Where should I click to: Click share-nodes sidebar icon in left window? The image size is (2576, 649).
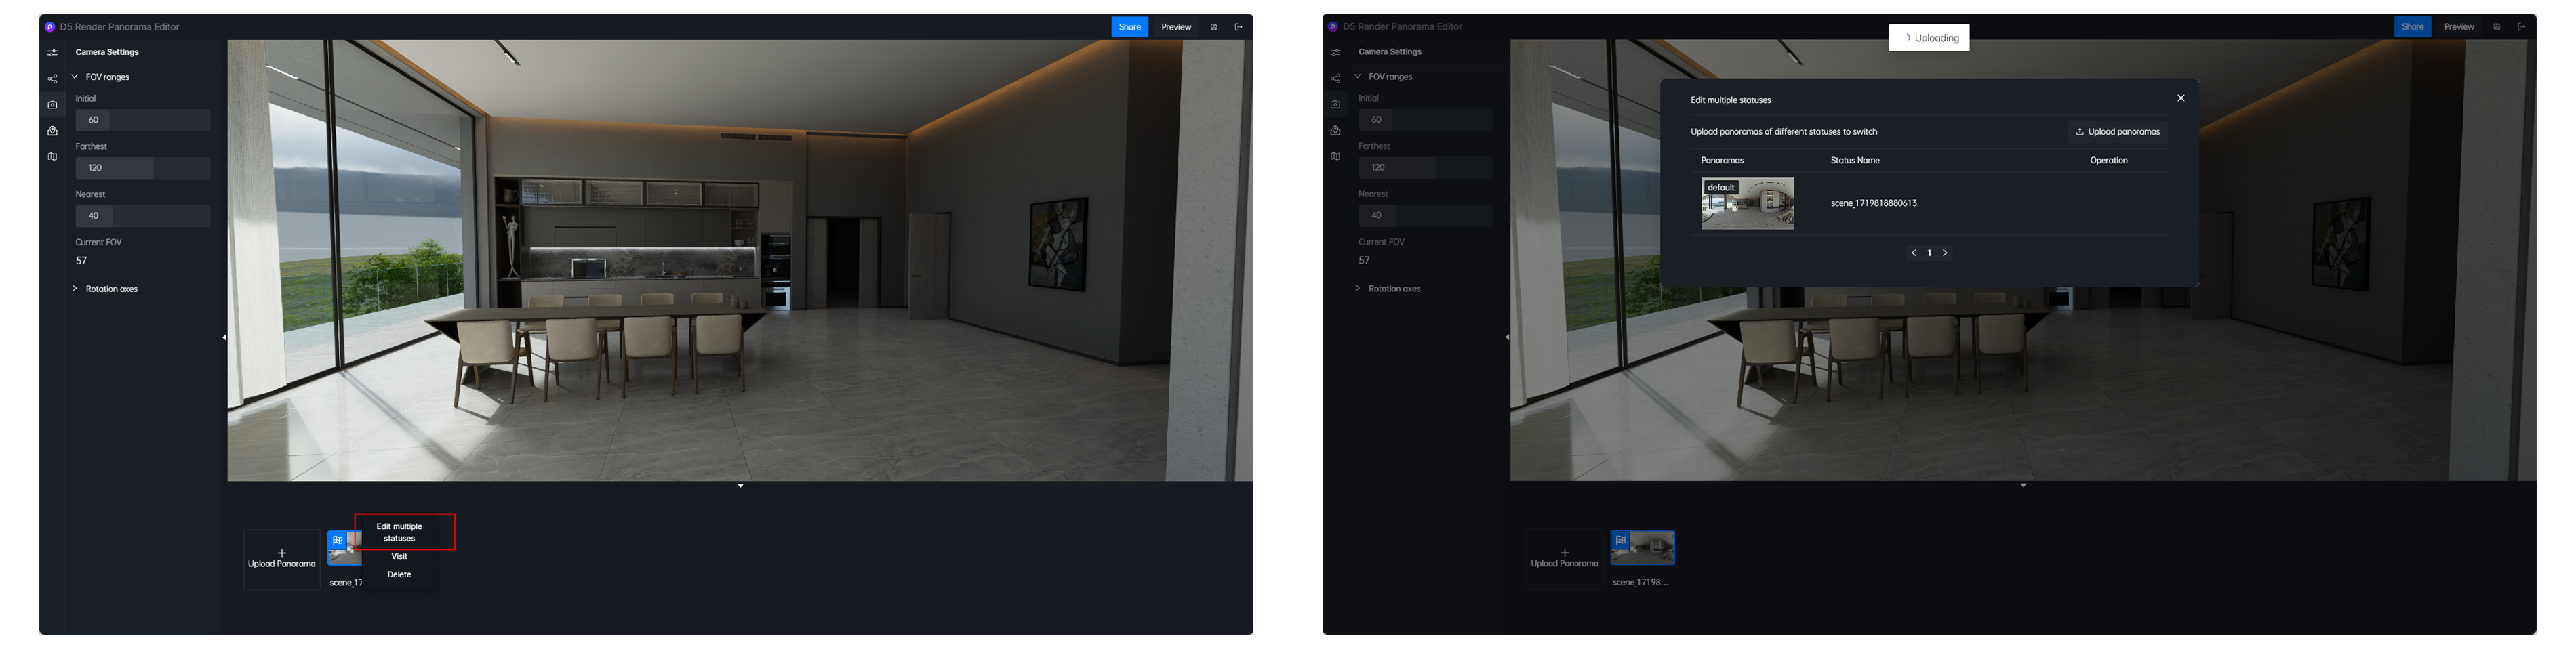click(x=52, y=78)
